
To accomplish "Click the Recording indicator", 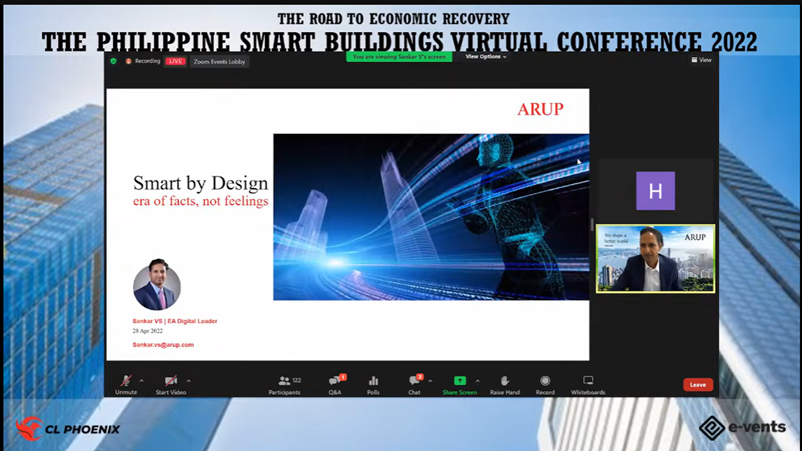I will [x=143, y=61].
